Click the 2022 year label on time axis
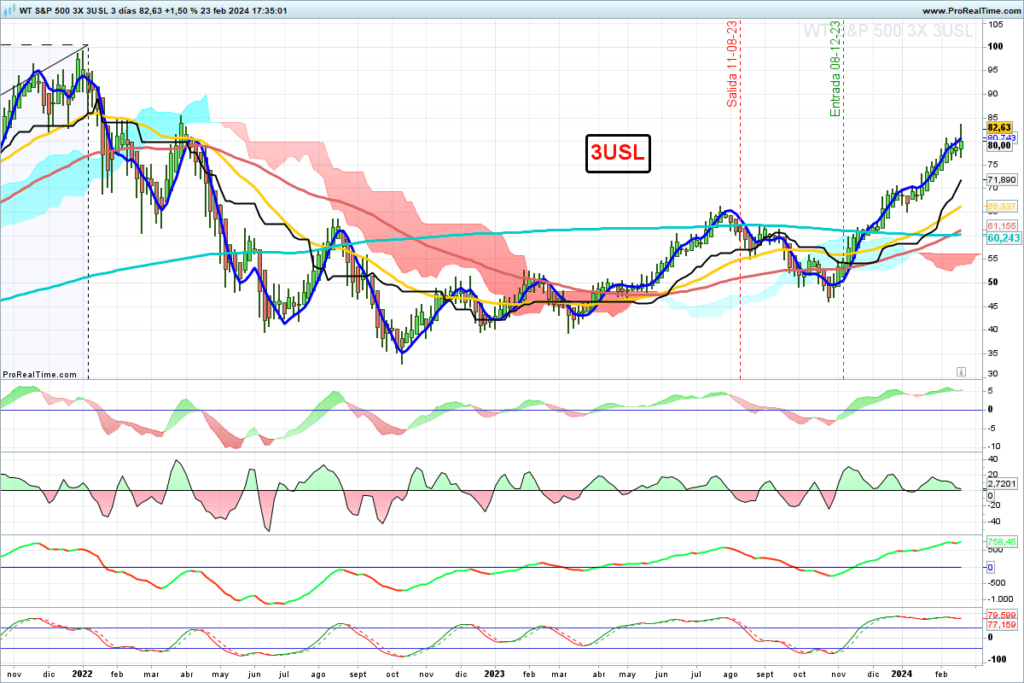Screen dimensions: 1024x683 82,674
